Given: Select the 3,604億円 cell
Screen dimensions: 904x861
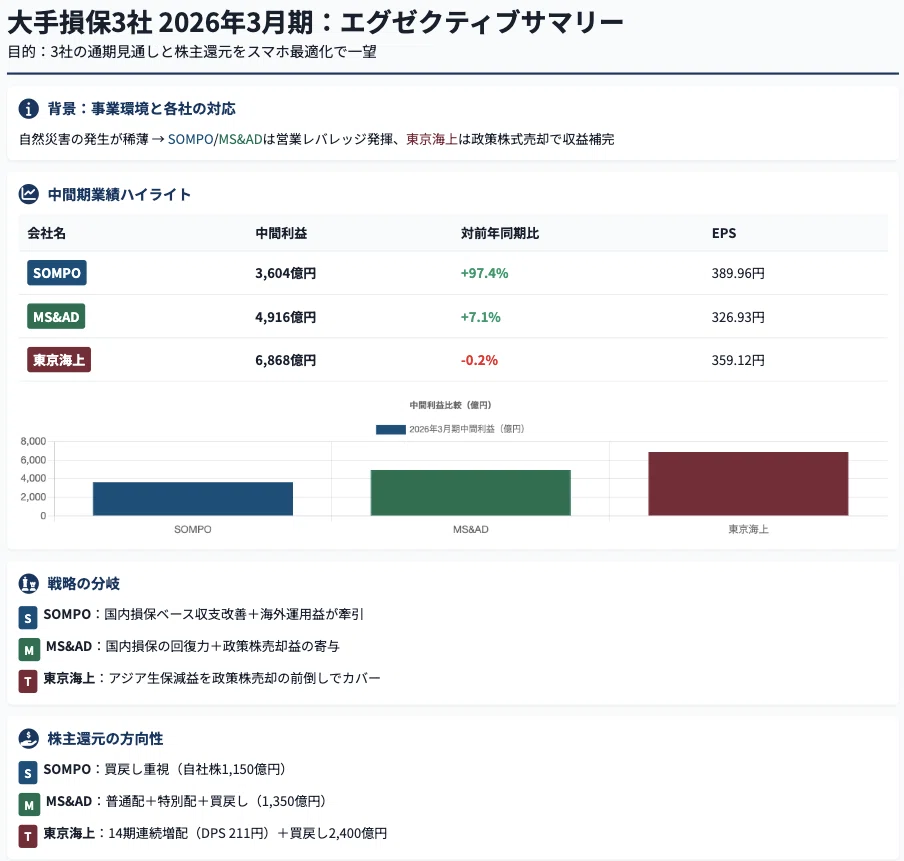Looking at the screenshot, I should [285, 273].
